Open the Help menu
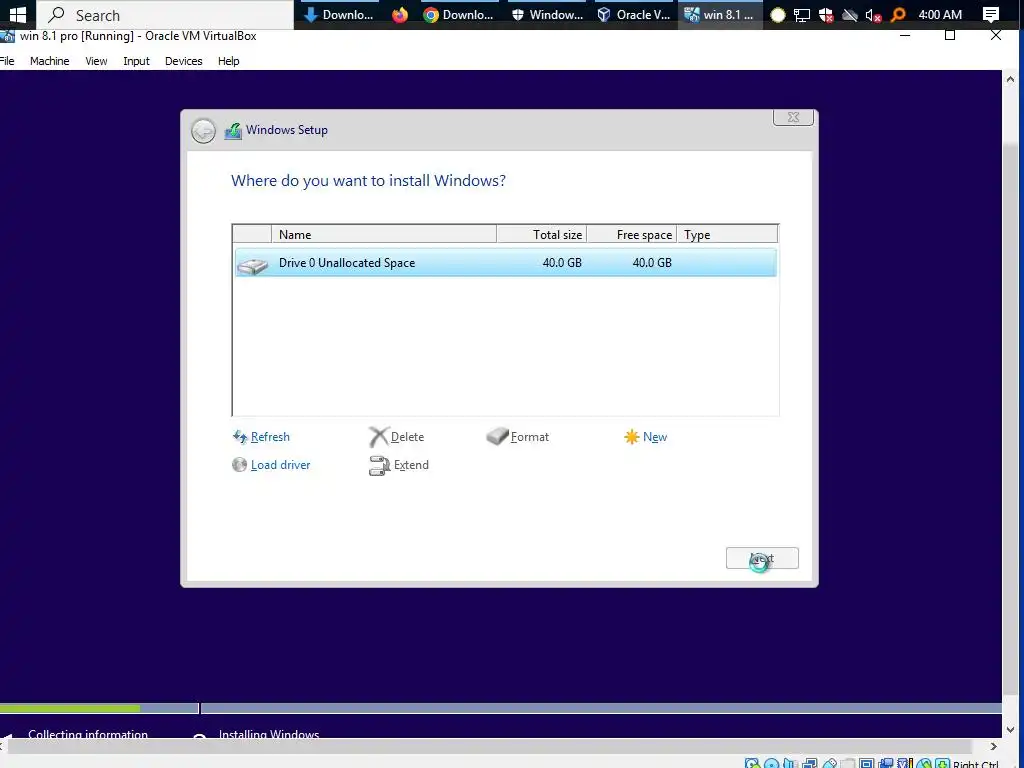 229,61
